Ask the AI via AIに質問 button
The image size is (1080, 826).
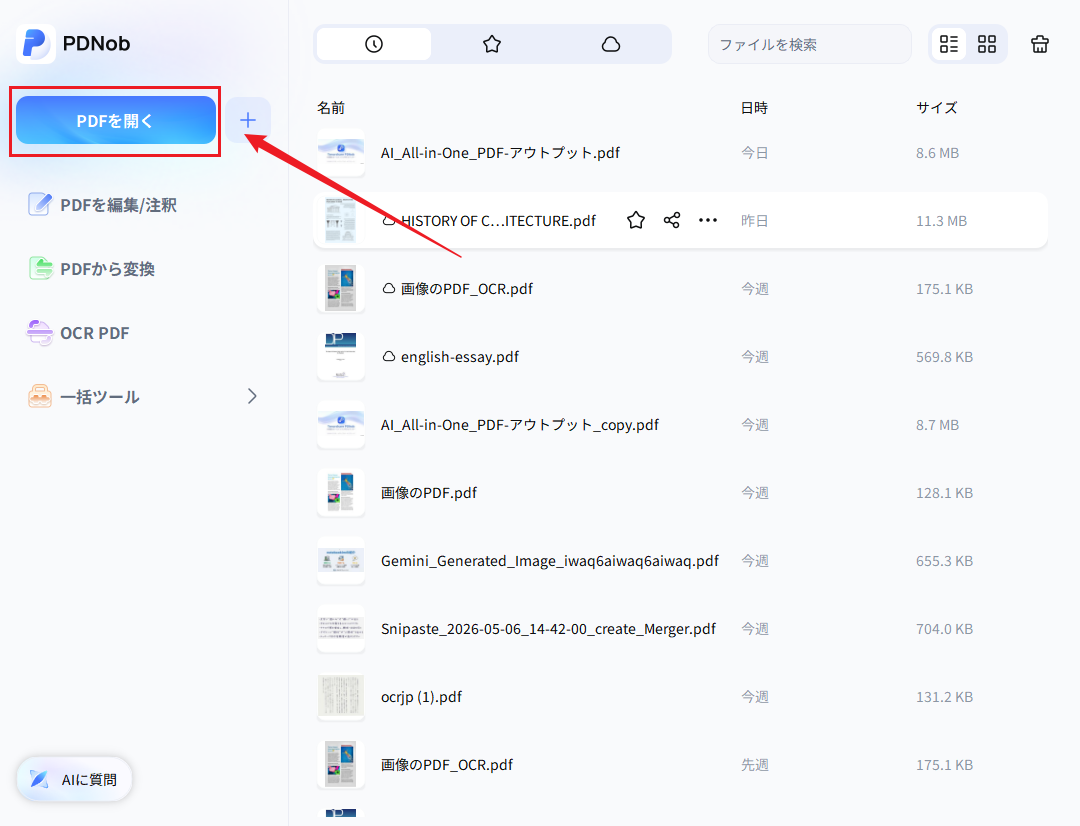(x=74, y=779)
